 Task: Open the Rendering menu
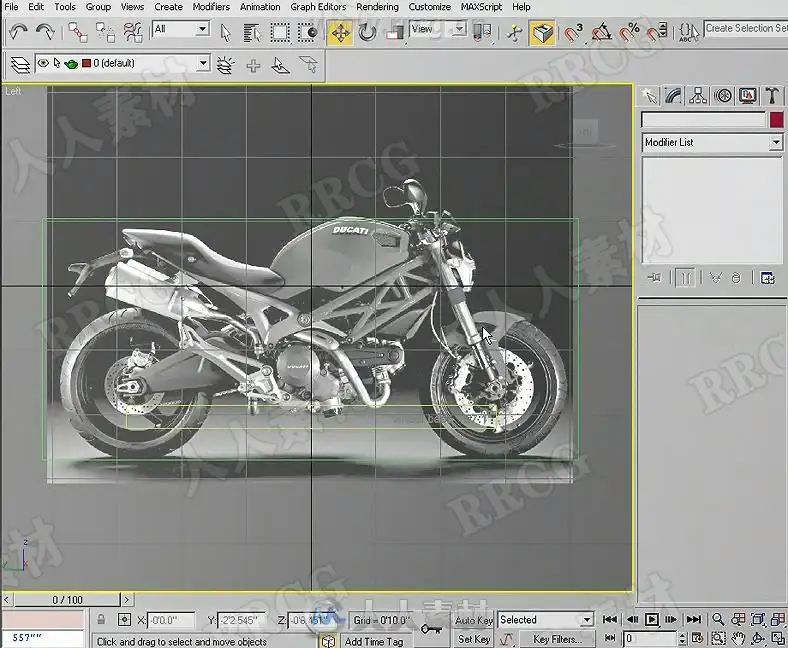coord(377,7)
